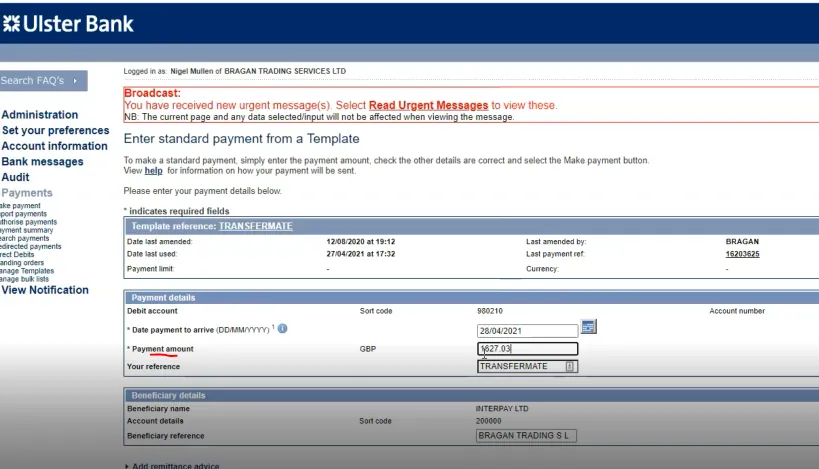
Task: Click the blue info icon beside arrival date
Action: pyautogui.click(x=282, y=329)
